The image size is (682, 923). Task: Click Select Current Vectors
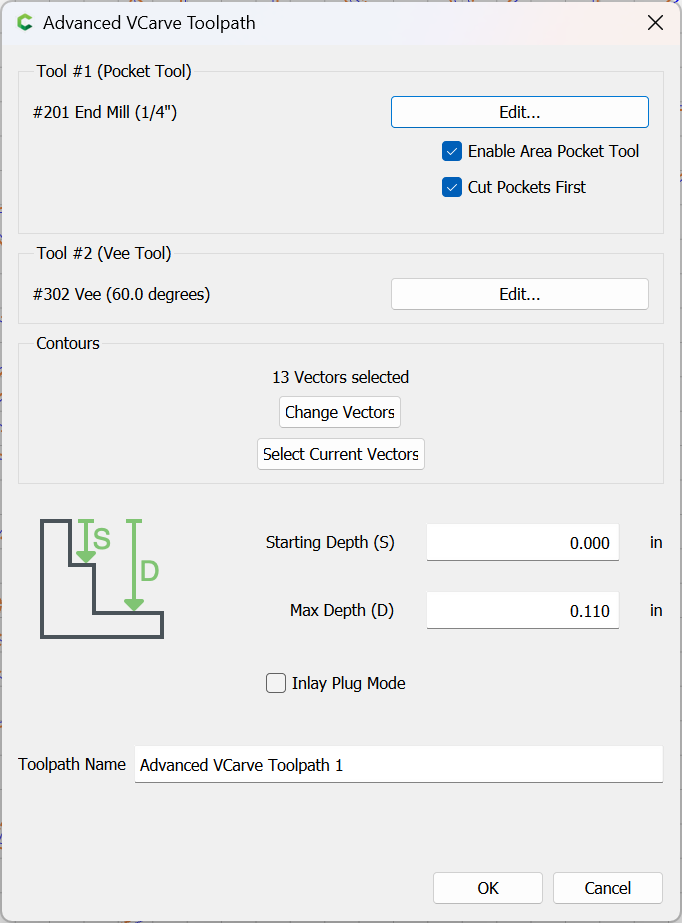(x=341, y=454)
